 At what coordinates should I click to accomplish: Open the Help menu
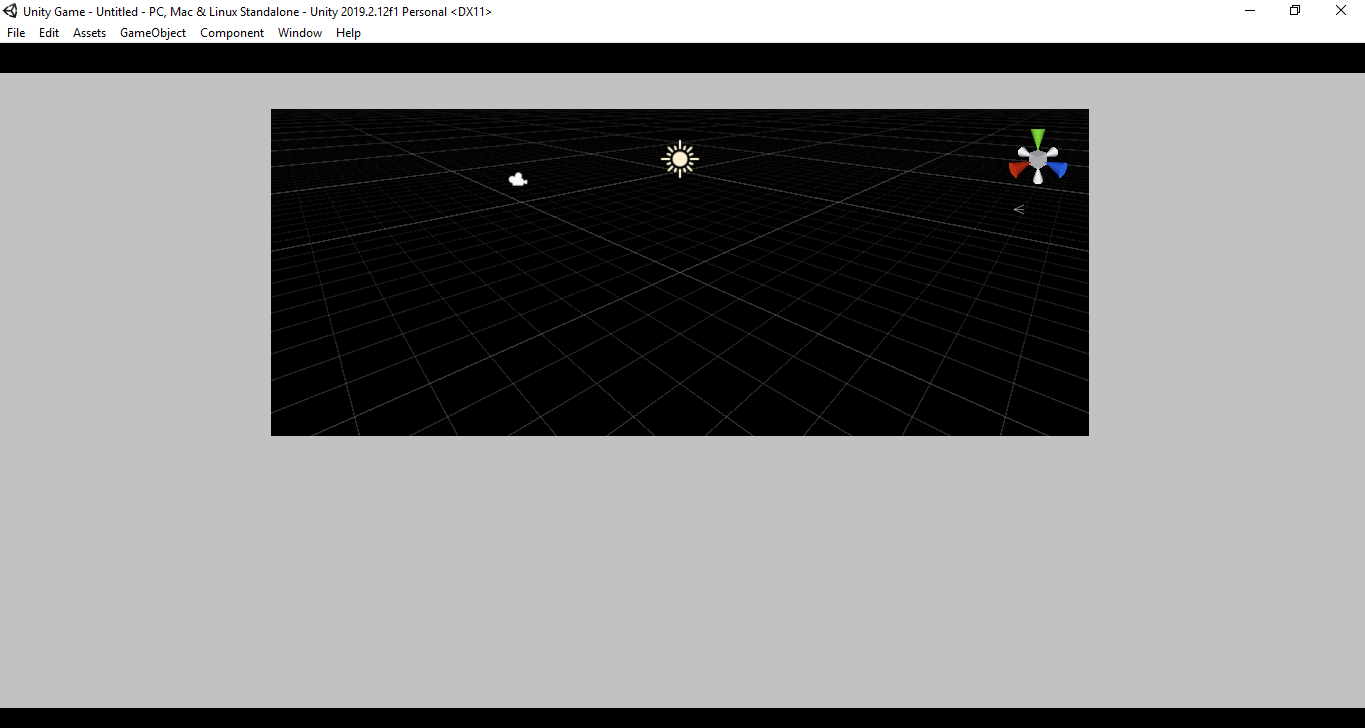click(x=348, y=33)
